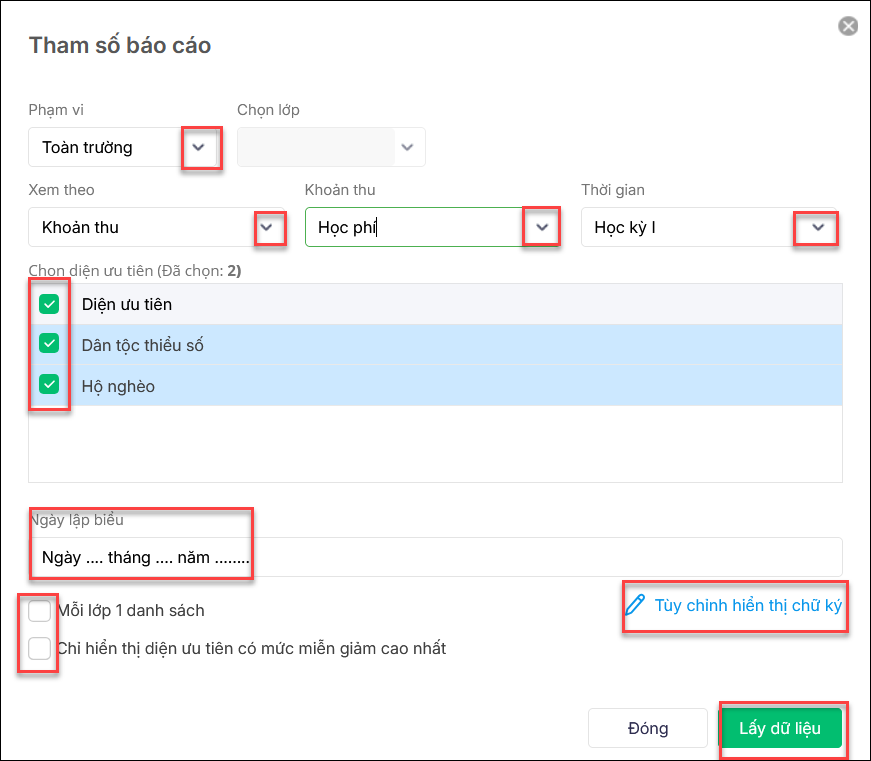Click the Học kỳ I value
The width and height of the screenshot is (871, 761).
[x=625, y=227]
